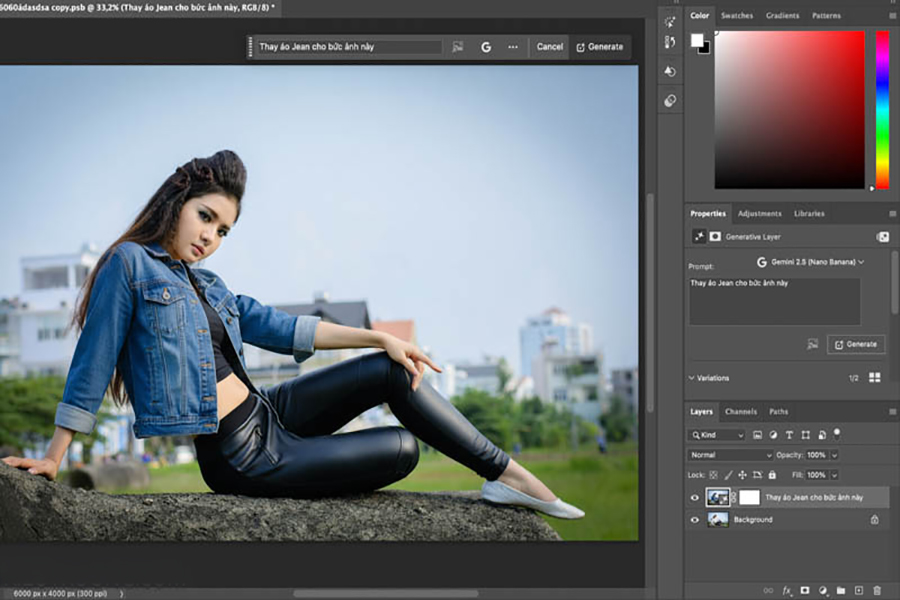The height and width of the screenshot is (600, 900).
Task: Open the Swatches tab
Action: click(x=737, y=16)
